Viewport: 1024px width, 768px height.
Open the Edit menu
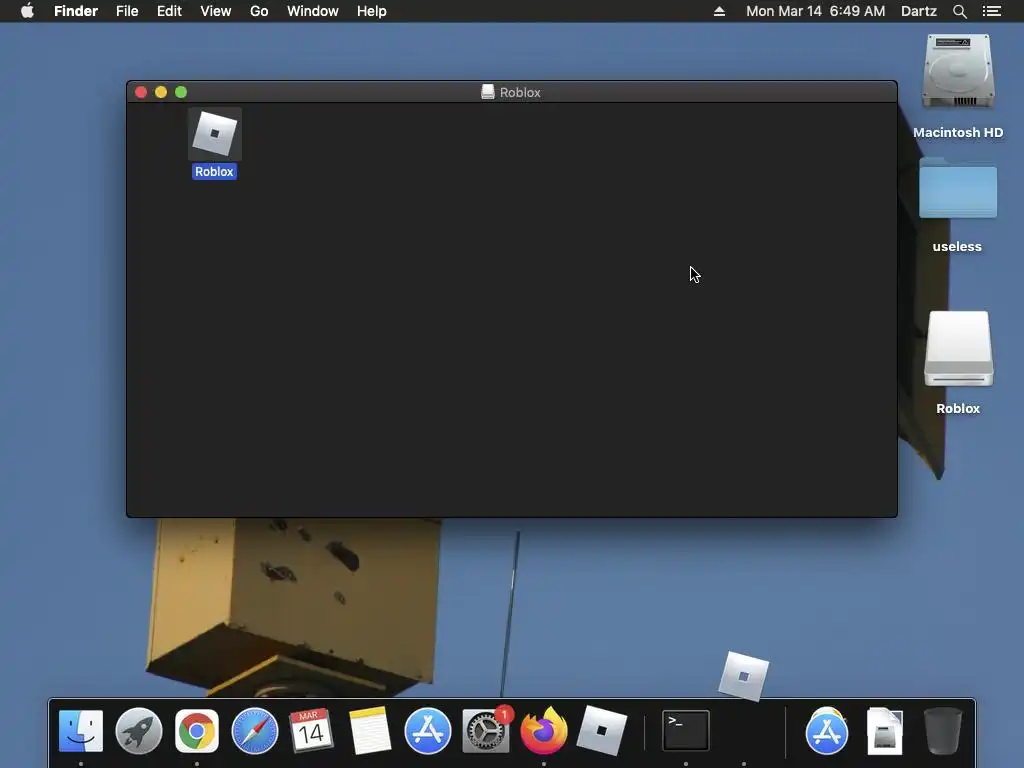(169, 11)
